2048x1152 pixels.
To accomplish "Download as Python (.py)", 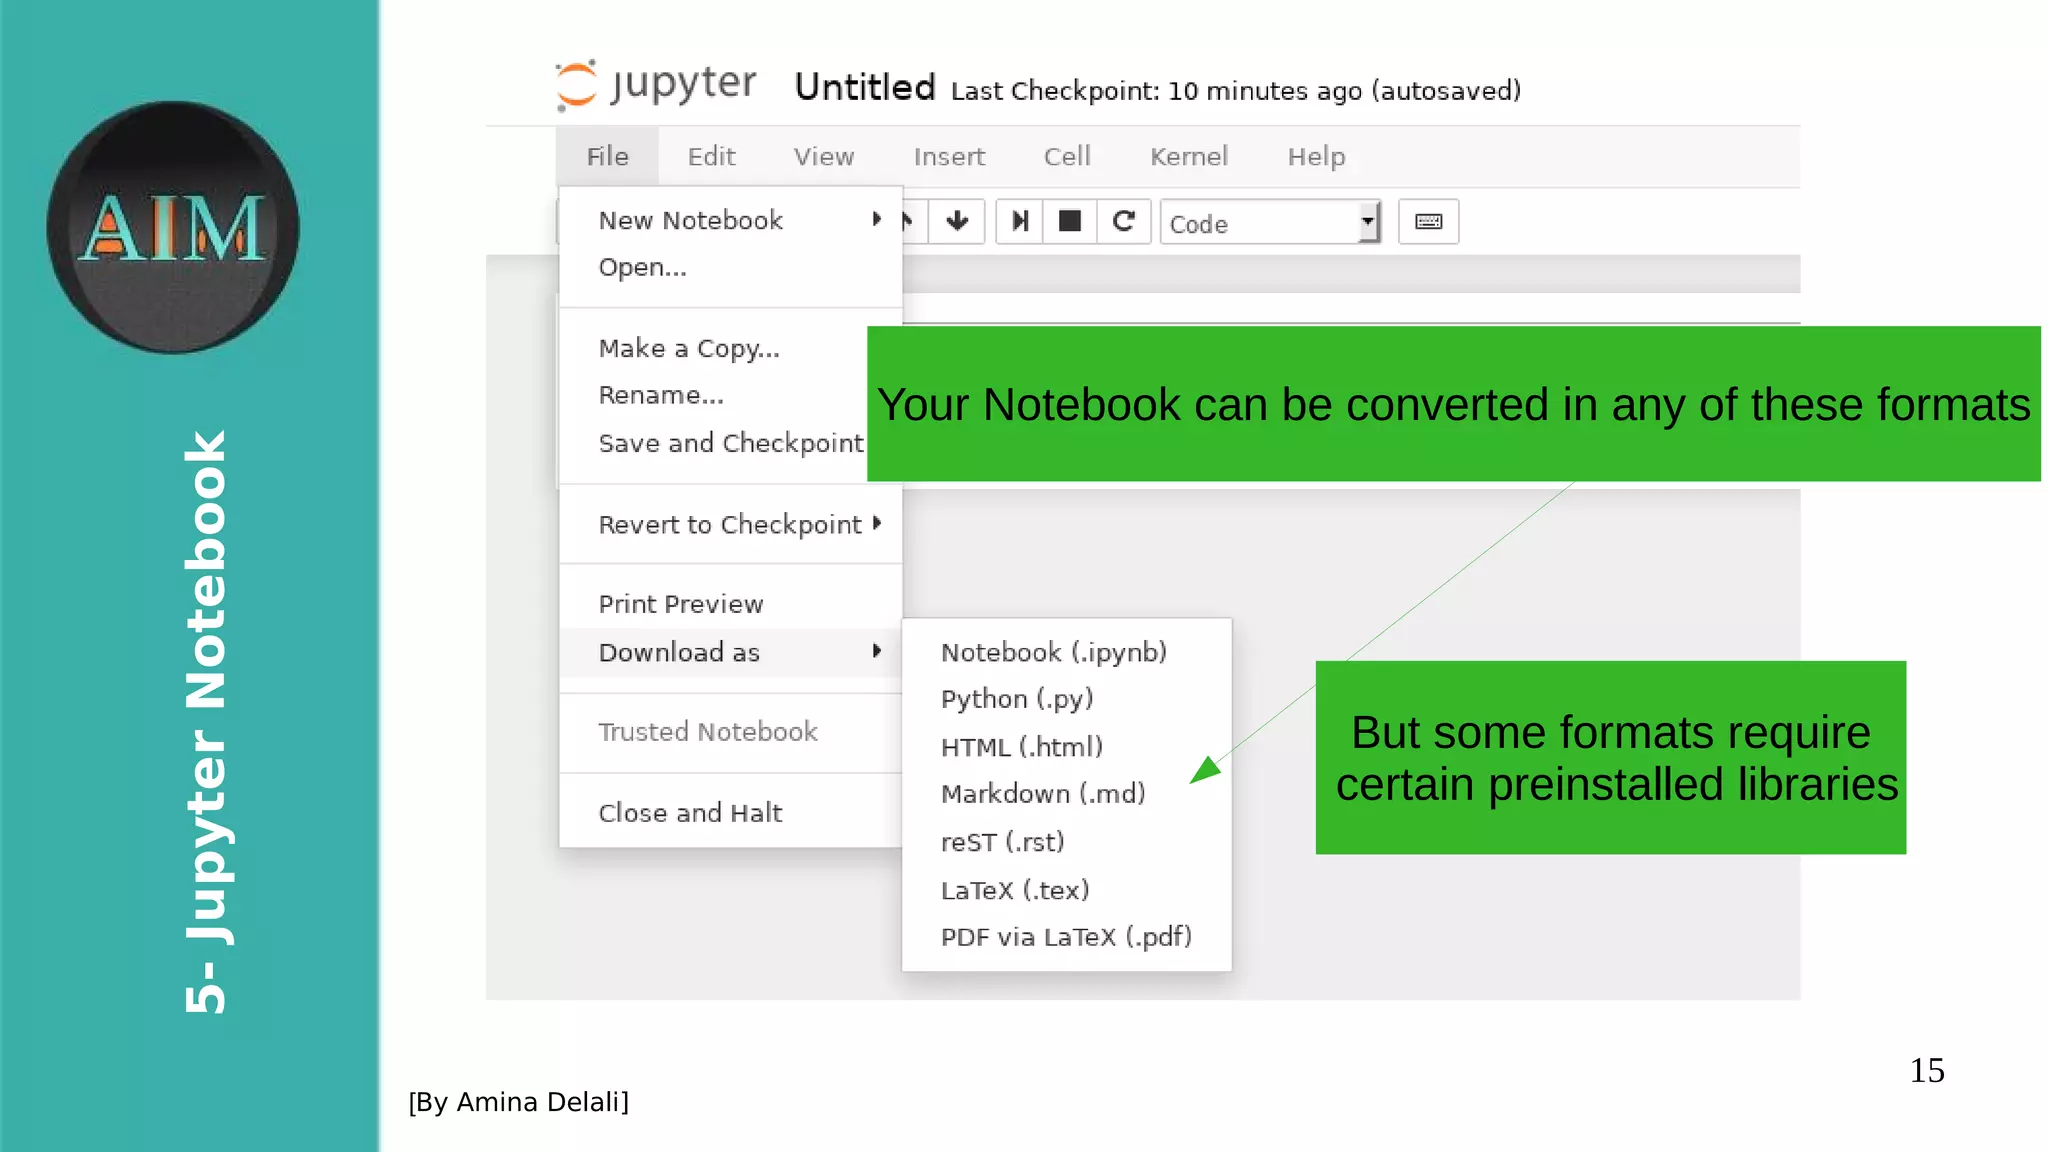I will (x=1067, y=699).
